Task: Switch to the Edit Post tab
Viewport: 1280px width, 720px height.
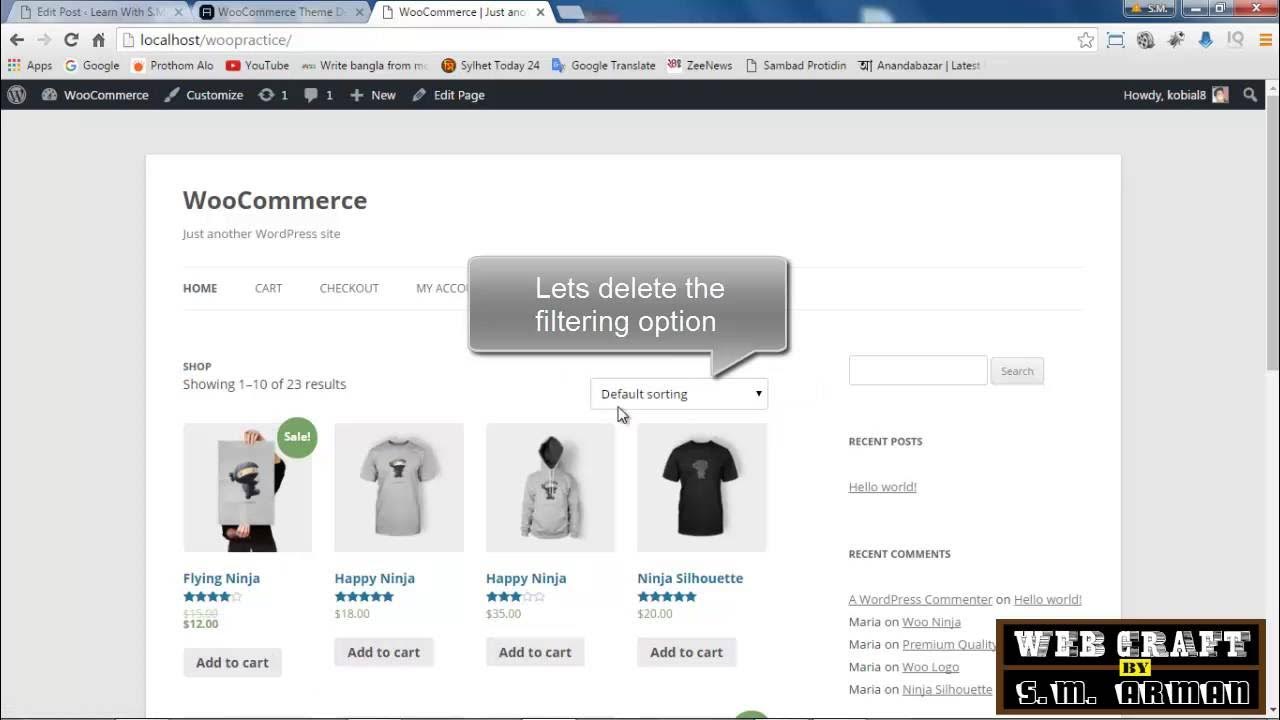Action: pos(100,12)
